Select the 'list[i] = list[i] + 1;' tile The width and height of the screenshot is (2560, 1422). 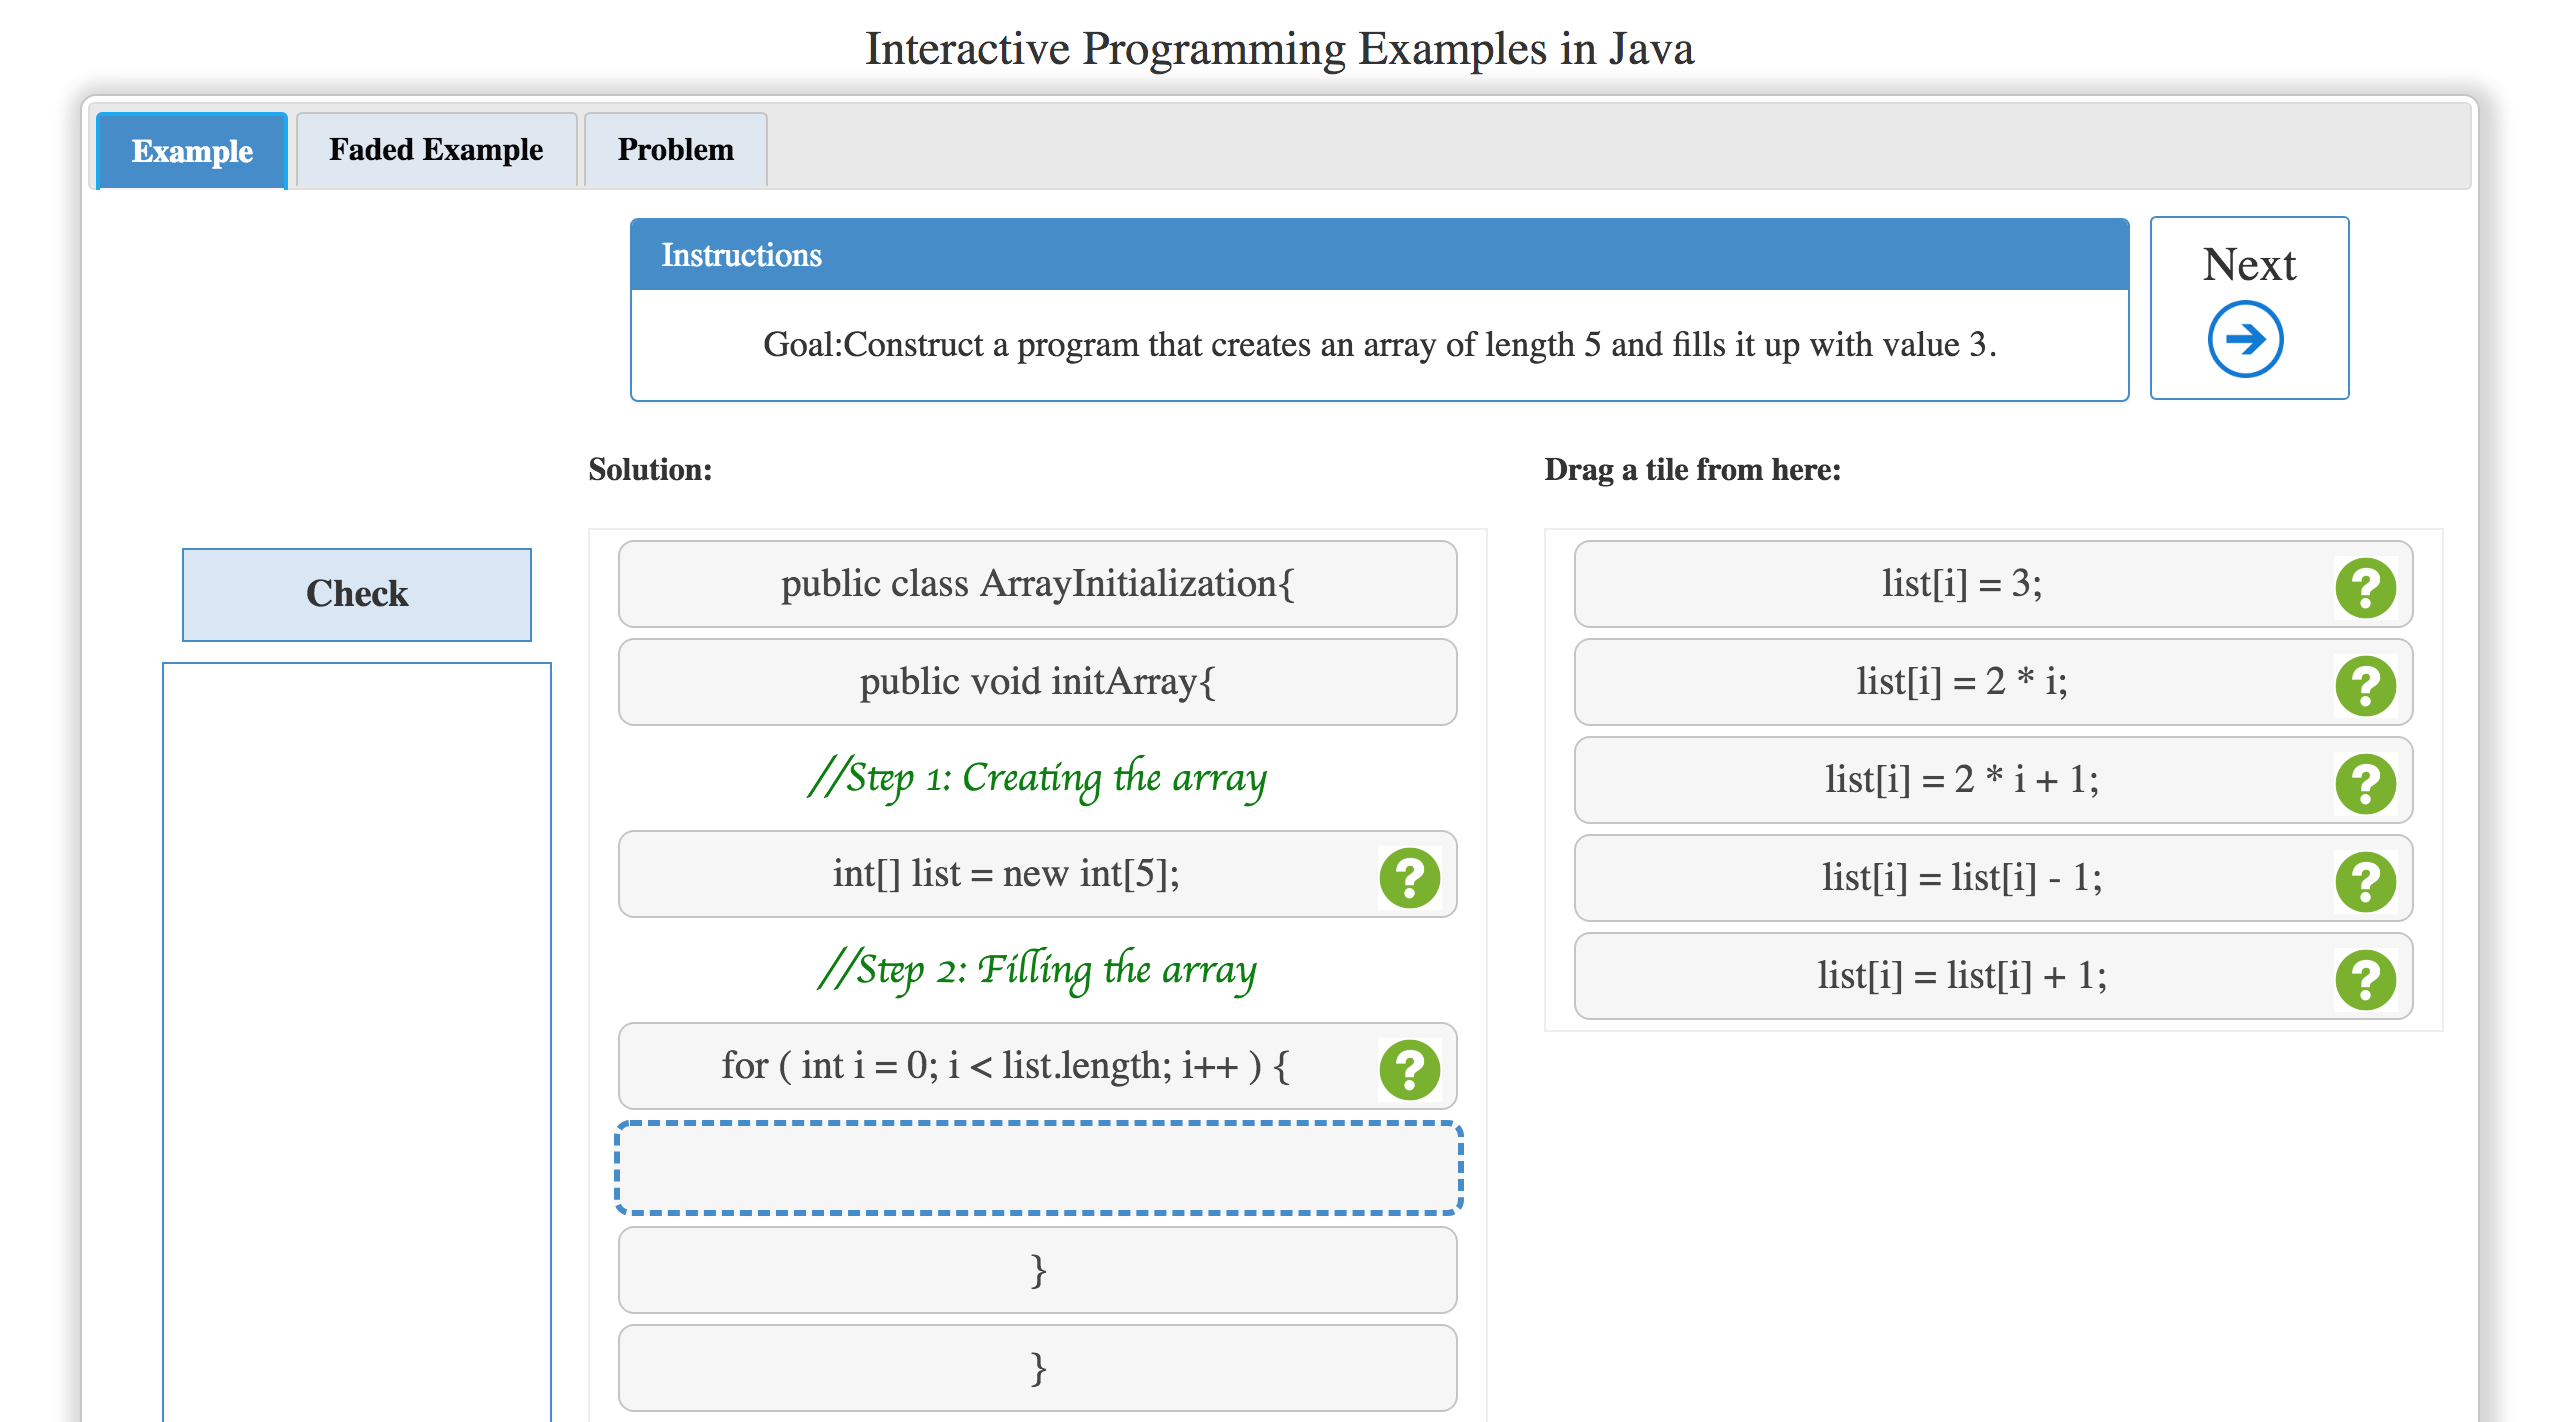pyautogui.click(x=1993, y=976)
